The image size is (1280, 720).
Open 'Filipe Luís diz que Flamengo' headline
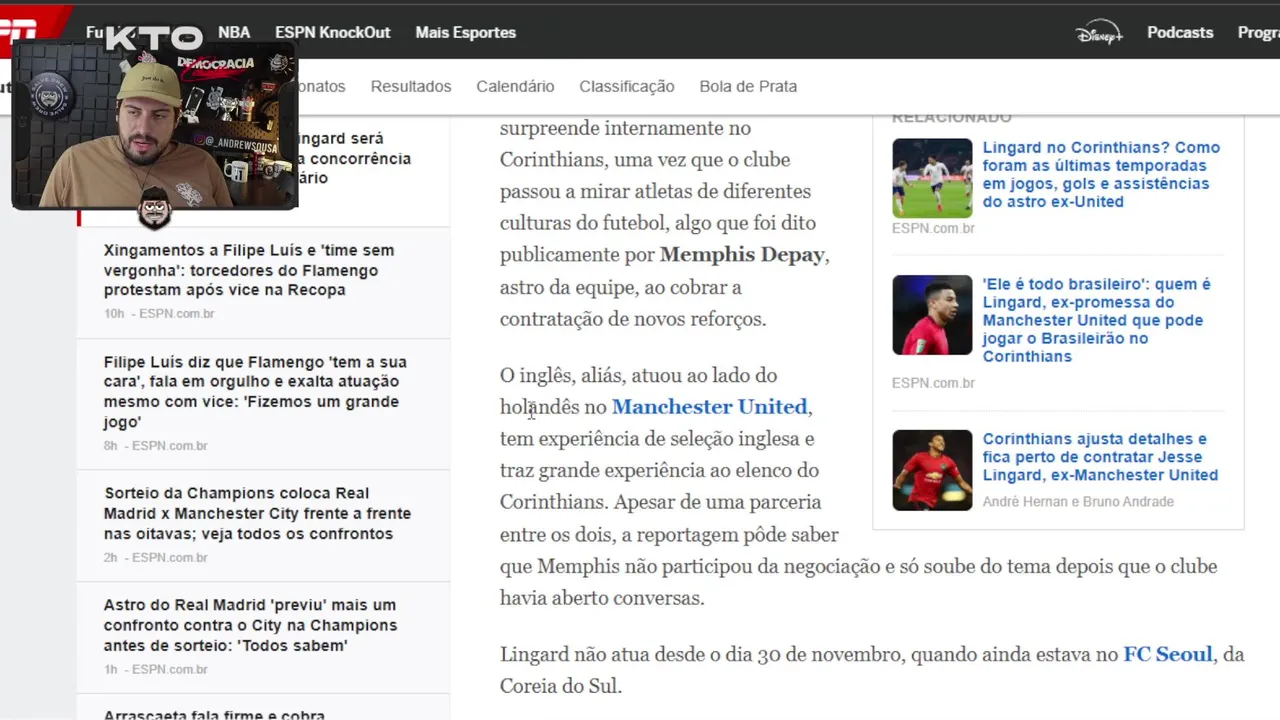click(x=255, y=391)
